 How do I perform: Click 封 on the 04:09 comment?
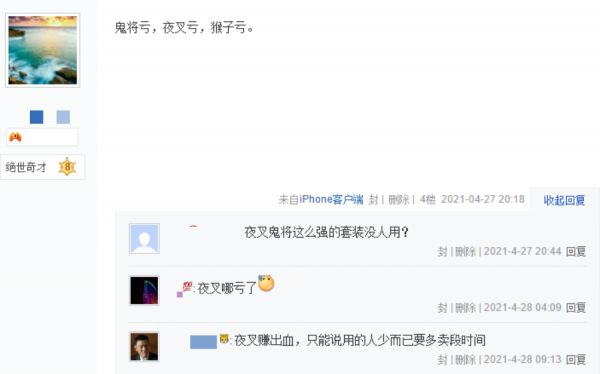pyautogui.click(x=442, y=307)
